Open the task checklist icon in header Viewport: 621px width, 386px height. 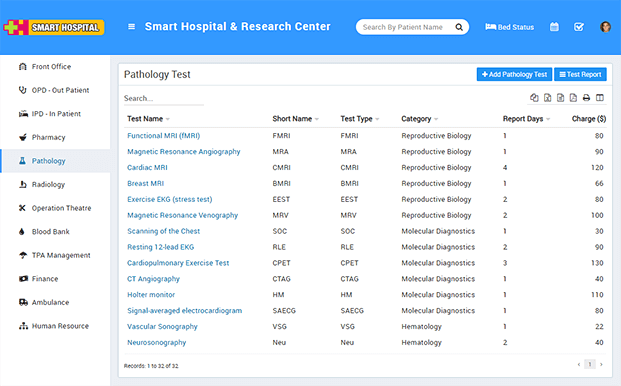pyautogui.click(x=579, y=27)
